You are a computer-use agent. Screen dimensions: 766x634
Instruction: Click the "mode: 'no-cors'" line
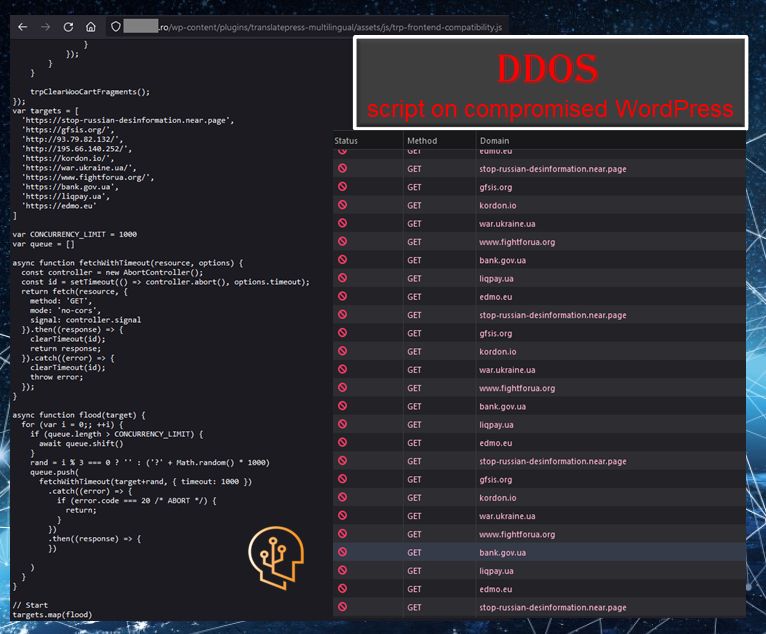(x=65, y=311)
